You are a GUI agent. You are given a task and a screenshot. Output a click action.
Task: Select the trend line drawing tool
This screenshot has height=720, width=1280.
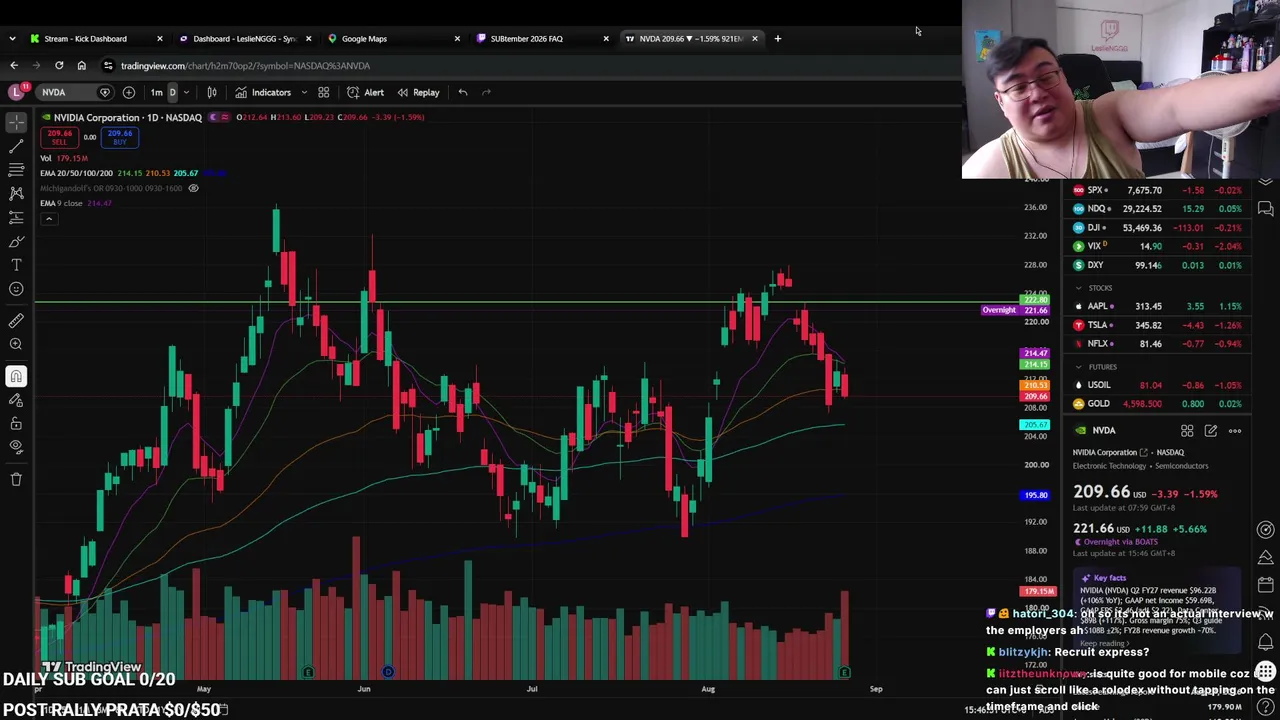point(16,146)
